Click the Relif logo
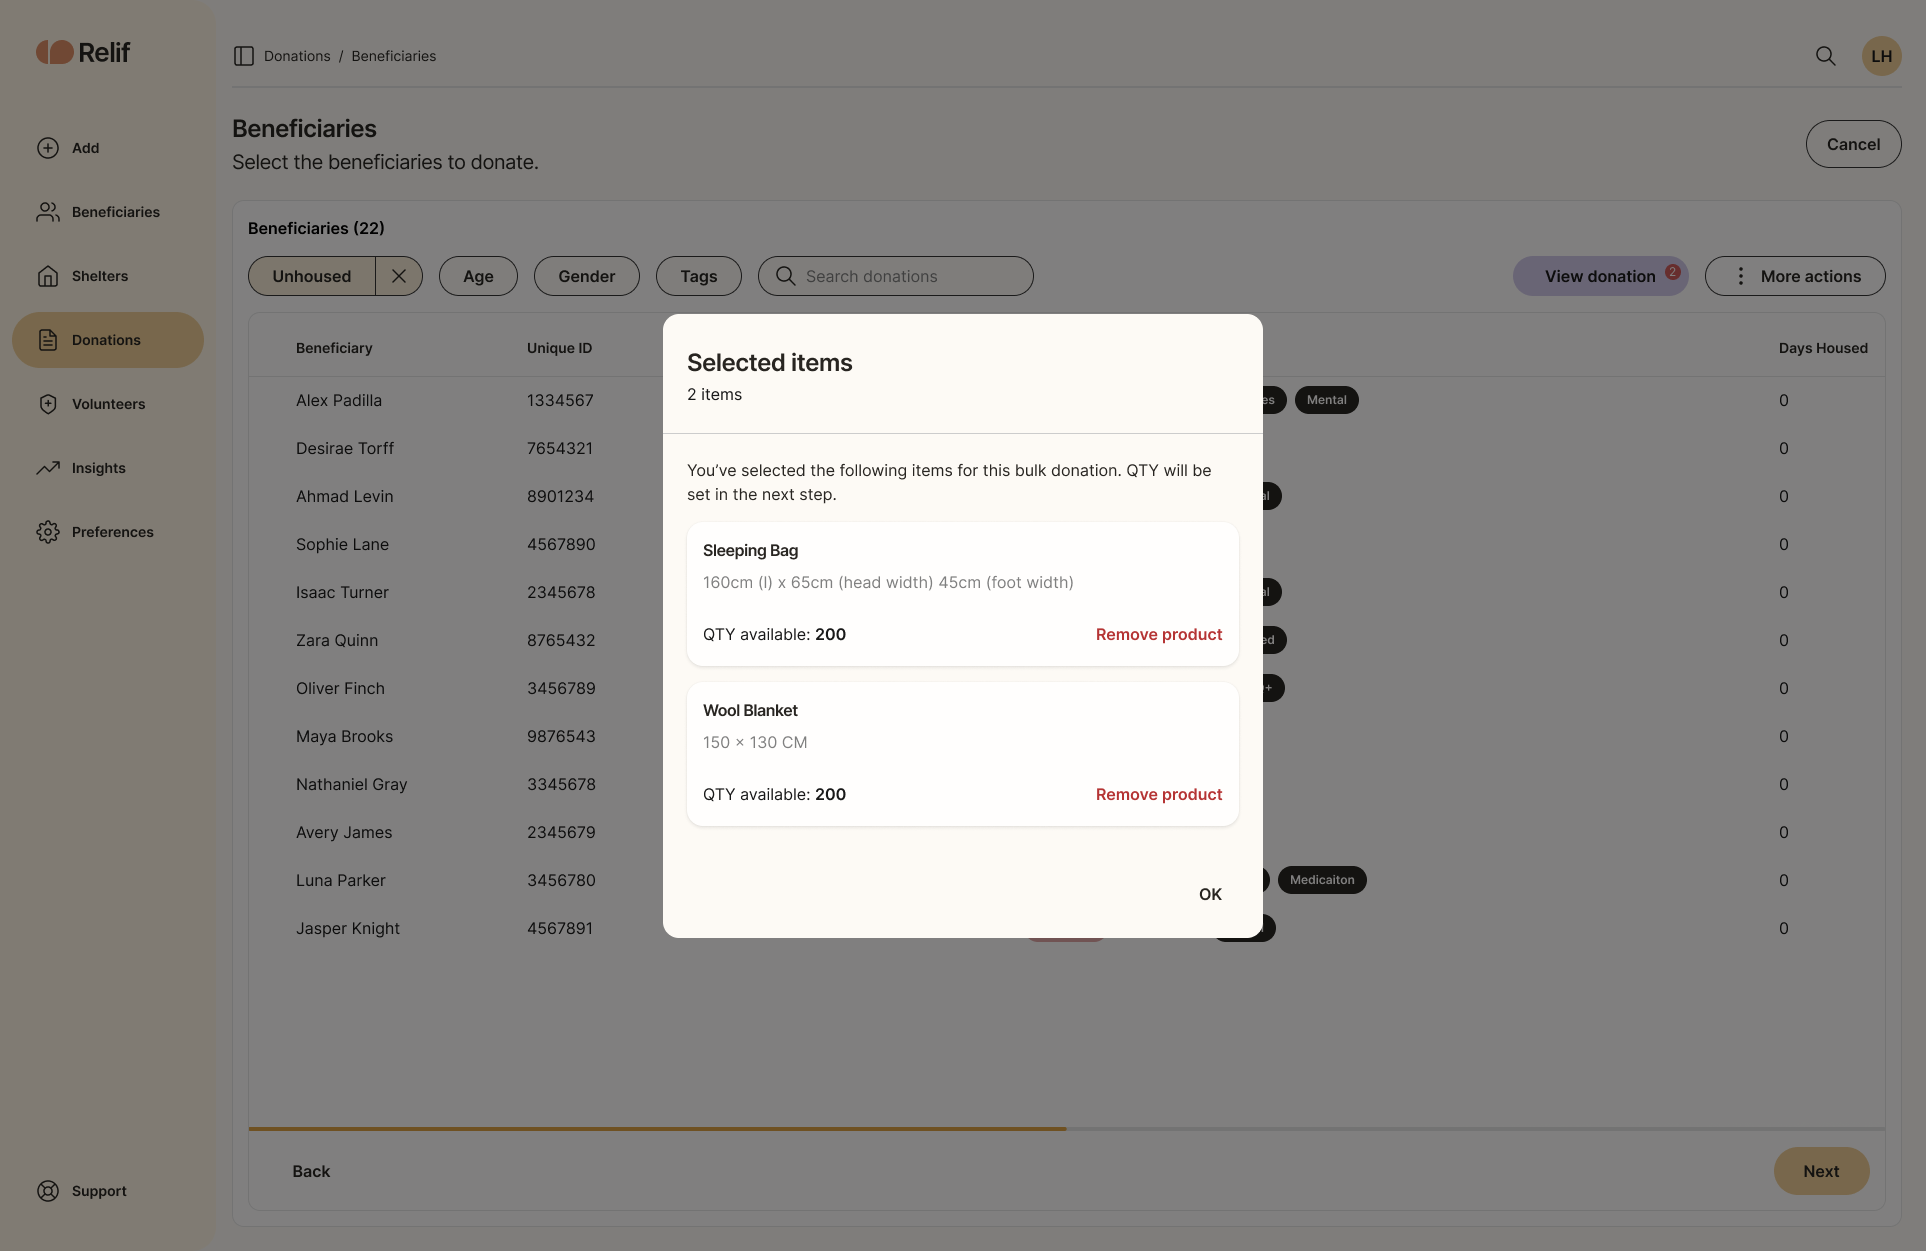 (x=83, y=52)
